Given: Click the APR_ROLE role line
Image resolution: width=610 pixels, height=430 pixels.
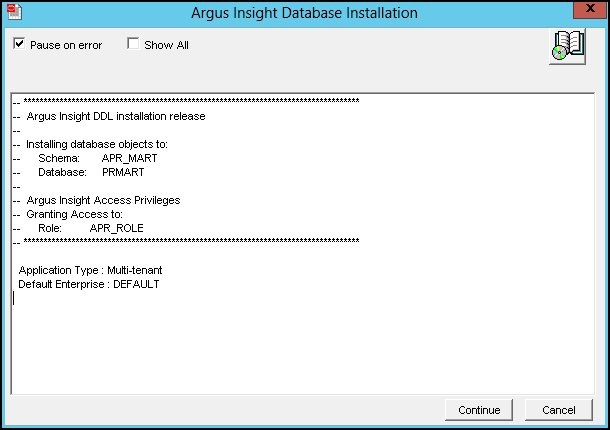Looking at the screenshot, I should pyautogui.click(x=90, y=228).
